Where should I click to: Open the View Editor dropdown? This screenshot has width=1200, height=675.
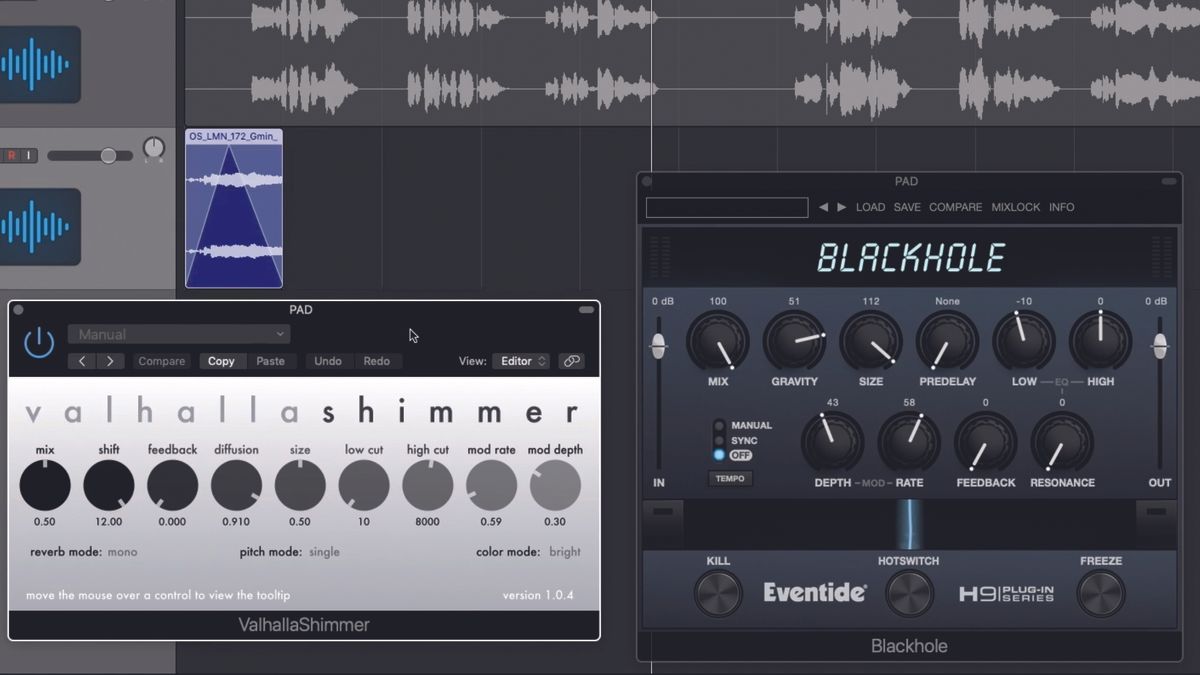click(521, 361)
